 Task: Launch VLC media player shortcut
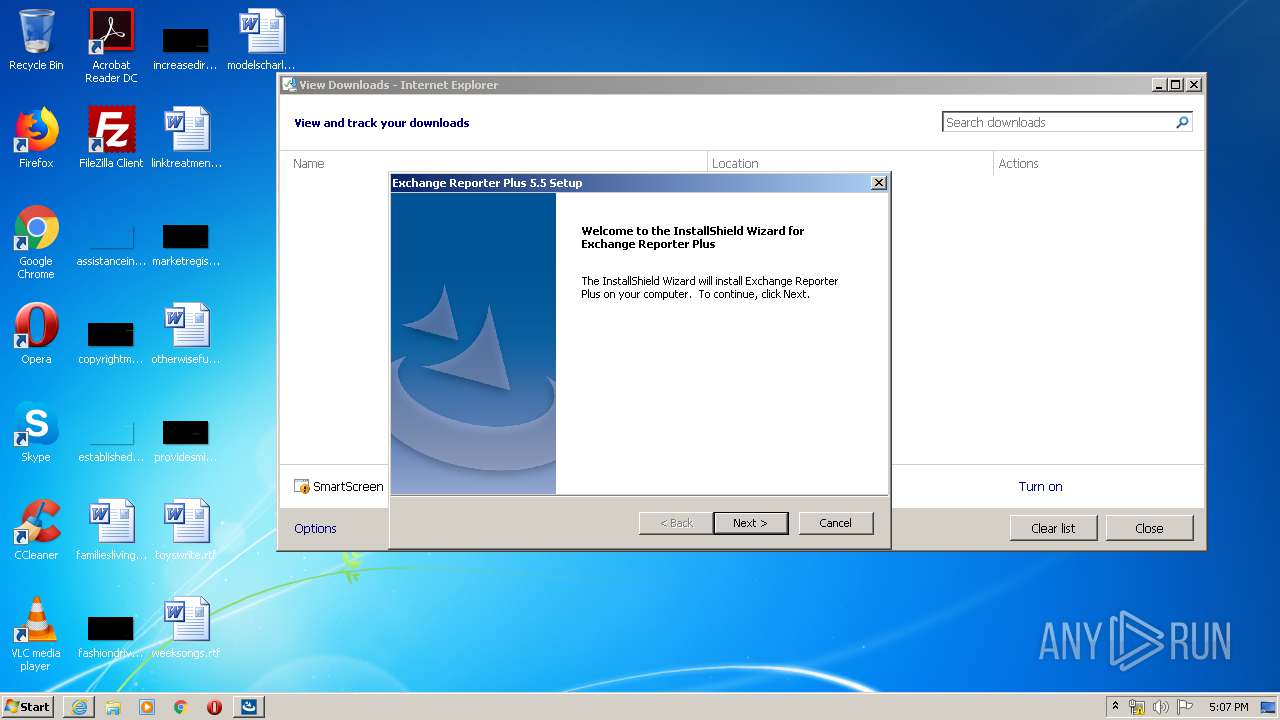click(36, 633)
